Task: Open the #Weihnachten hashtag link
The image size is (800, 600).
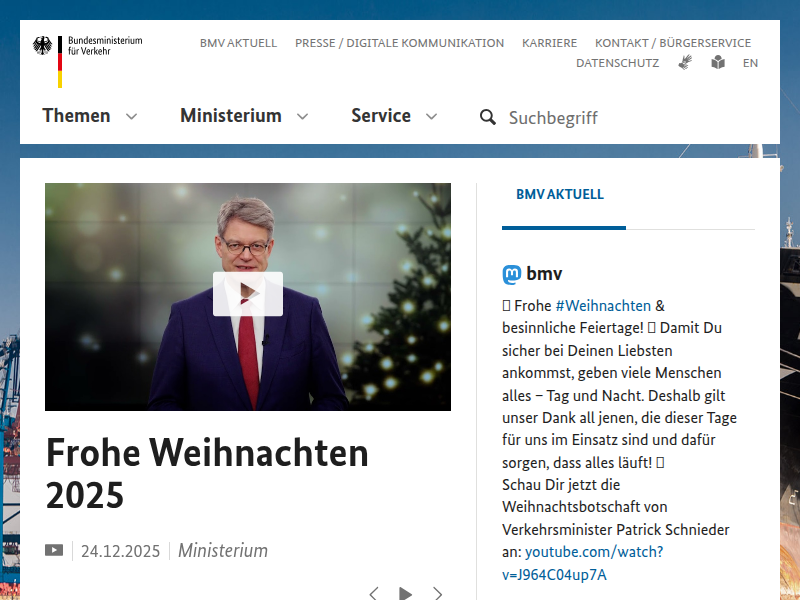Action: [x=603, y=306]
